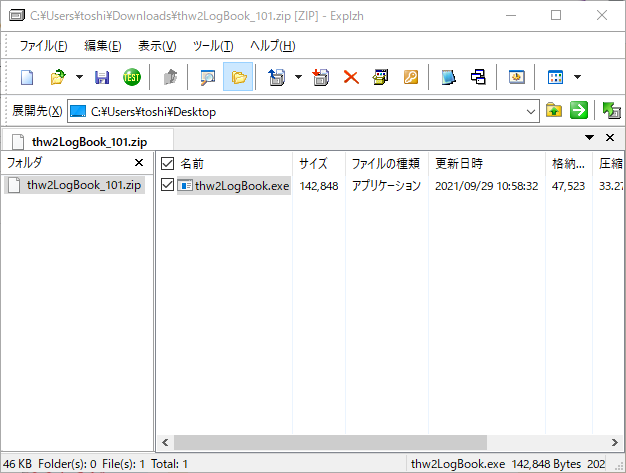
Task: Close the thw2LogBook_101.zip tab with X
Action: (610, 137)
